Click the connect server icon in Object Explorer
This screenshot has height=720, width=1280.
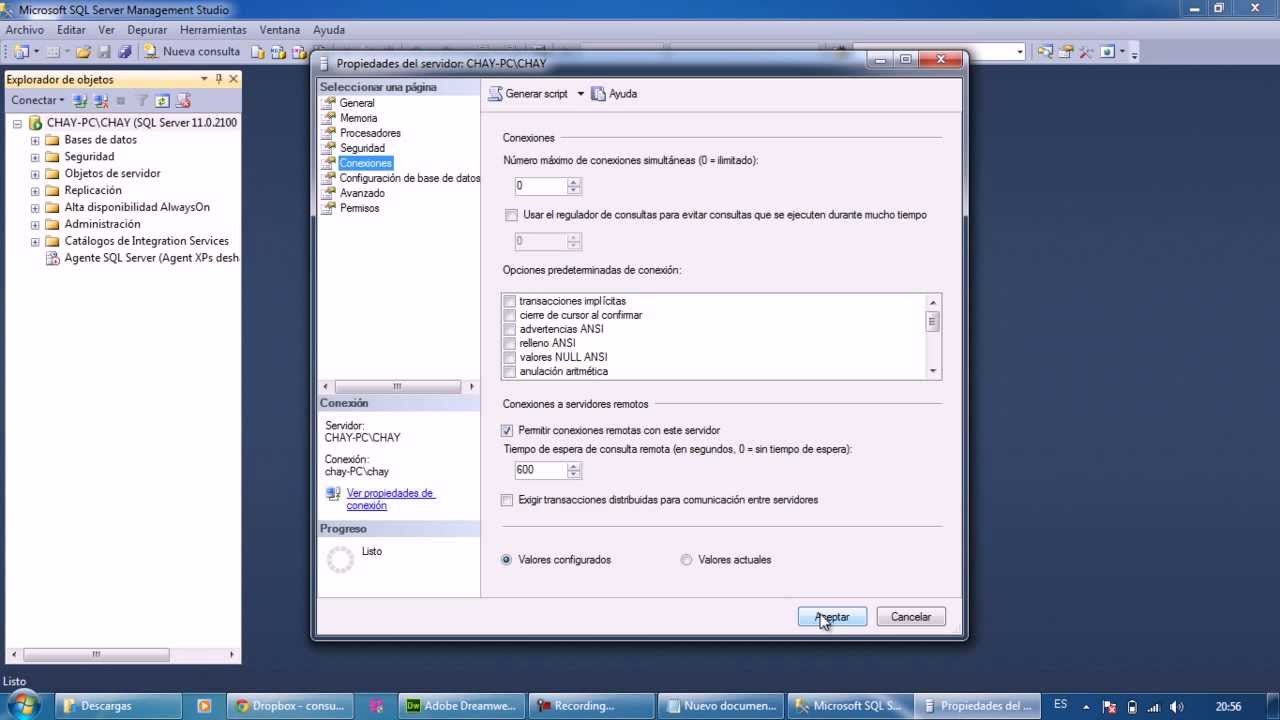point(81,100)
